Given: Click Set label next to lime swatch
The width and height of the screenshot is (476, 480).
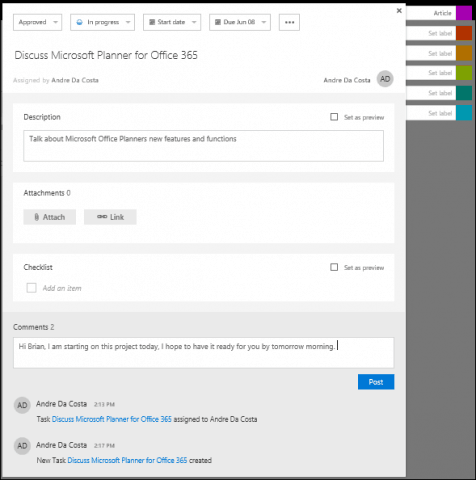Looking at the screenshot, I should tap(440, 73).
